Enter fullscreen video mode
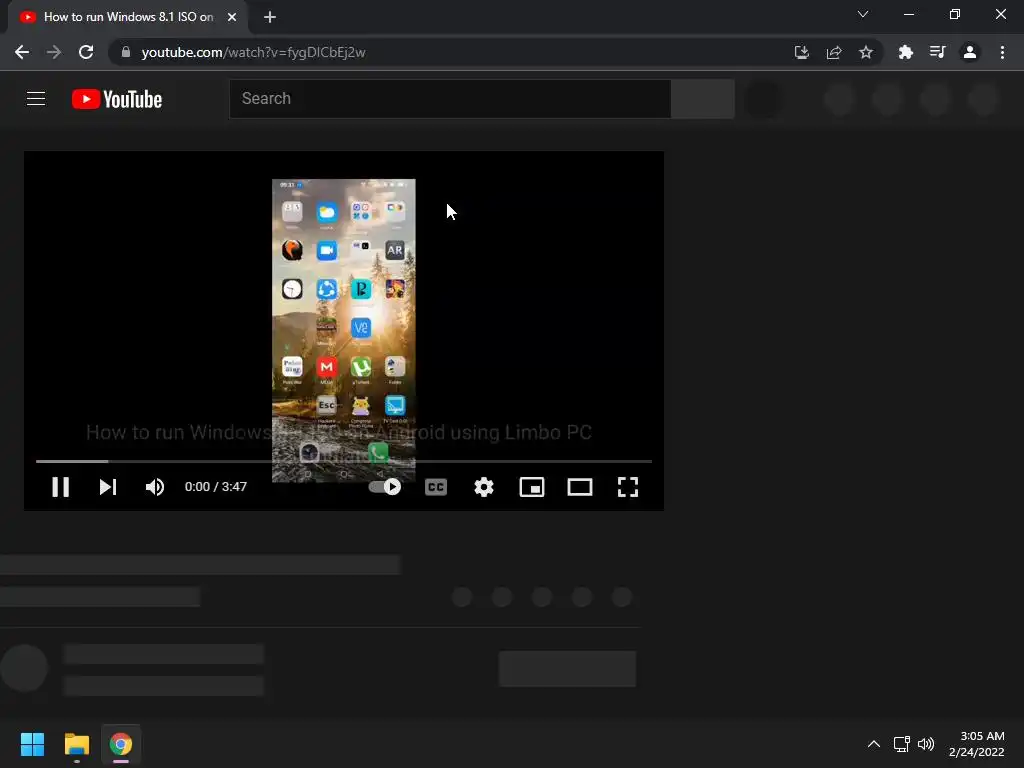Viewport: 1024px width, 768px height. click(x=628, y=487)
